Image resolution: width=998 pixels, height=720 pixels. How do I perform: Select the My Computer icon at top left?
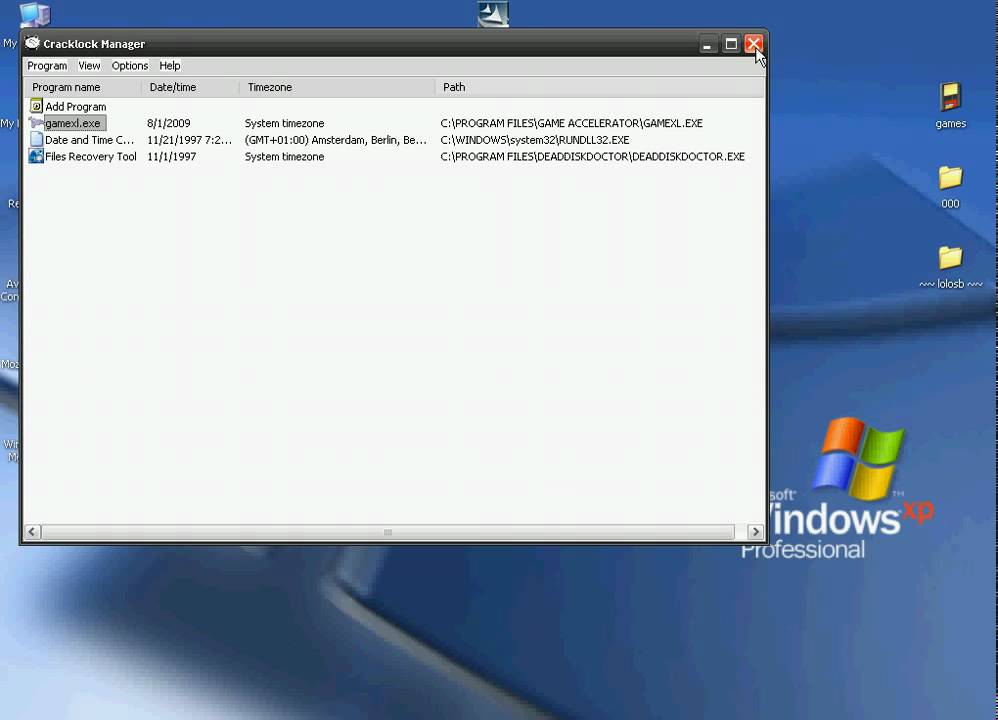pos(34,14)
